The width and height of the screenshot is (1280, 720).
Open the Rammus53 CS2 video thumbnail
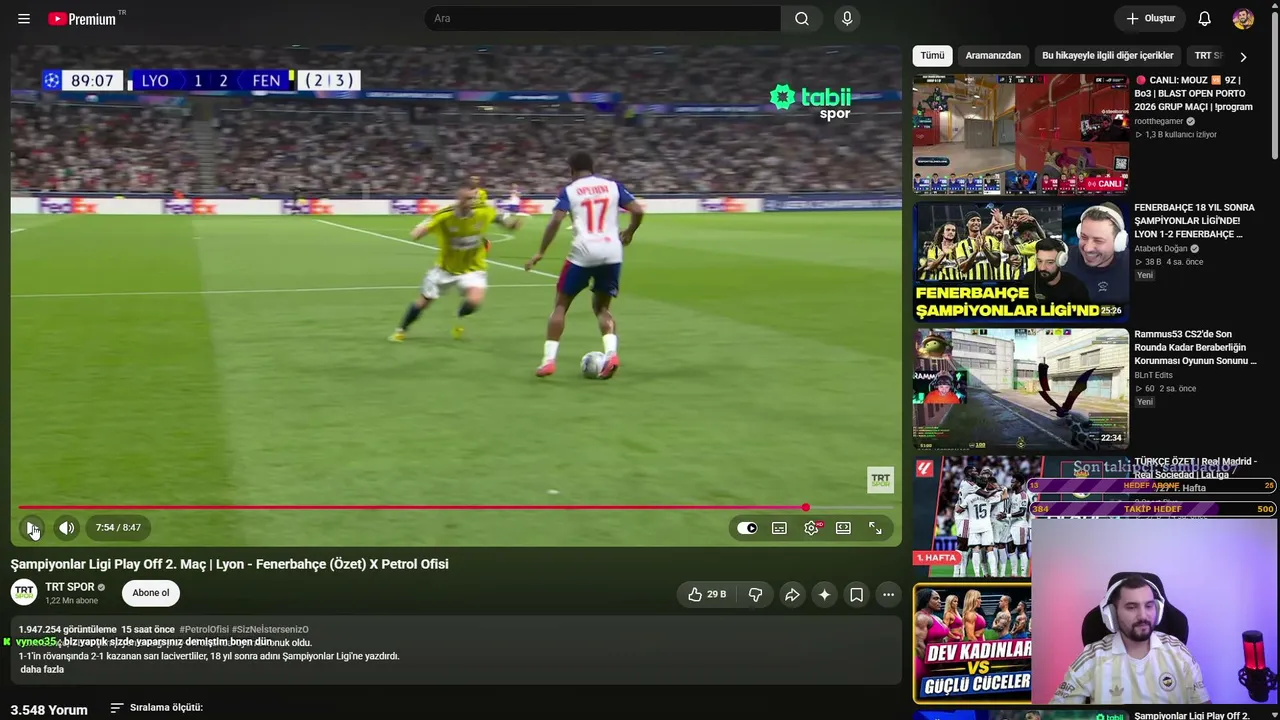pos(1020,389)
